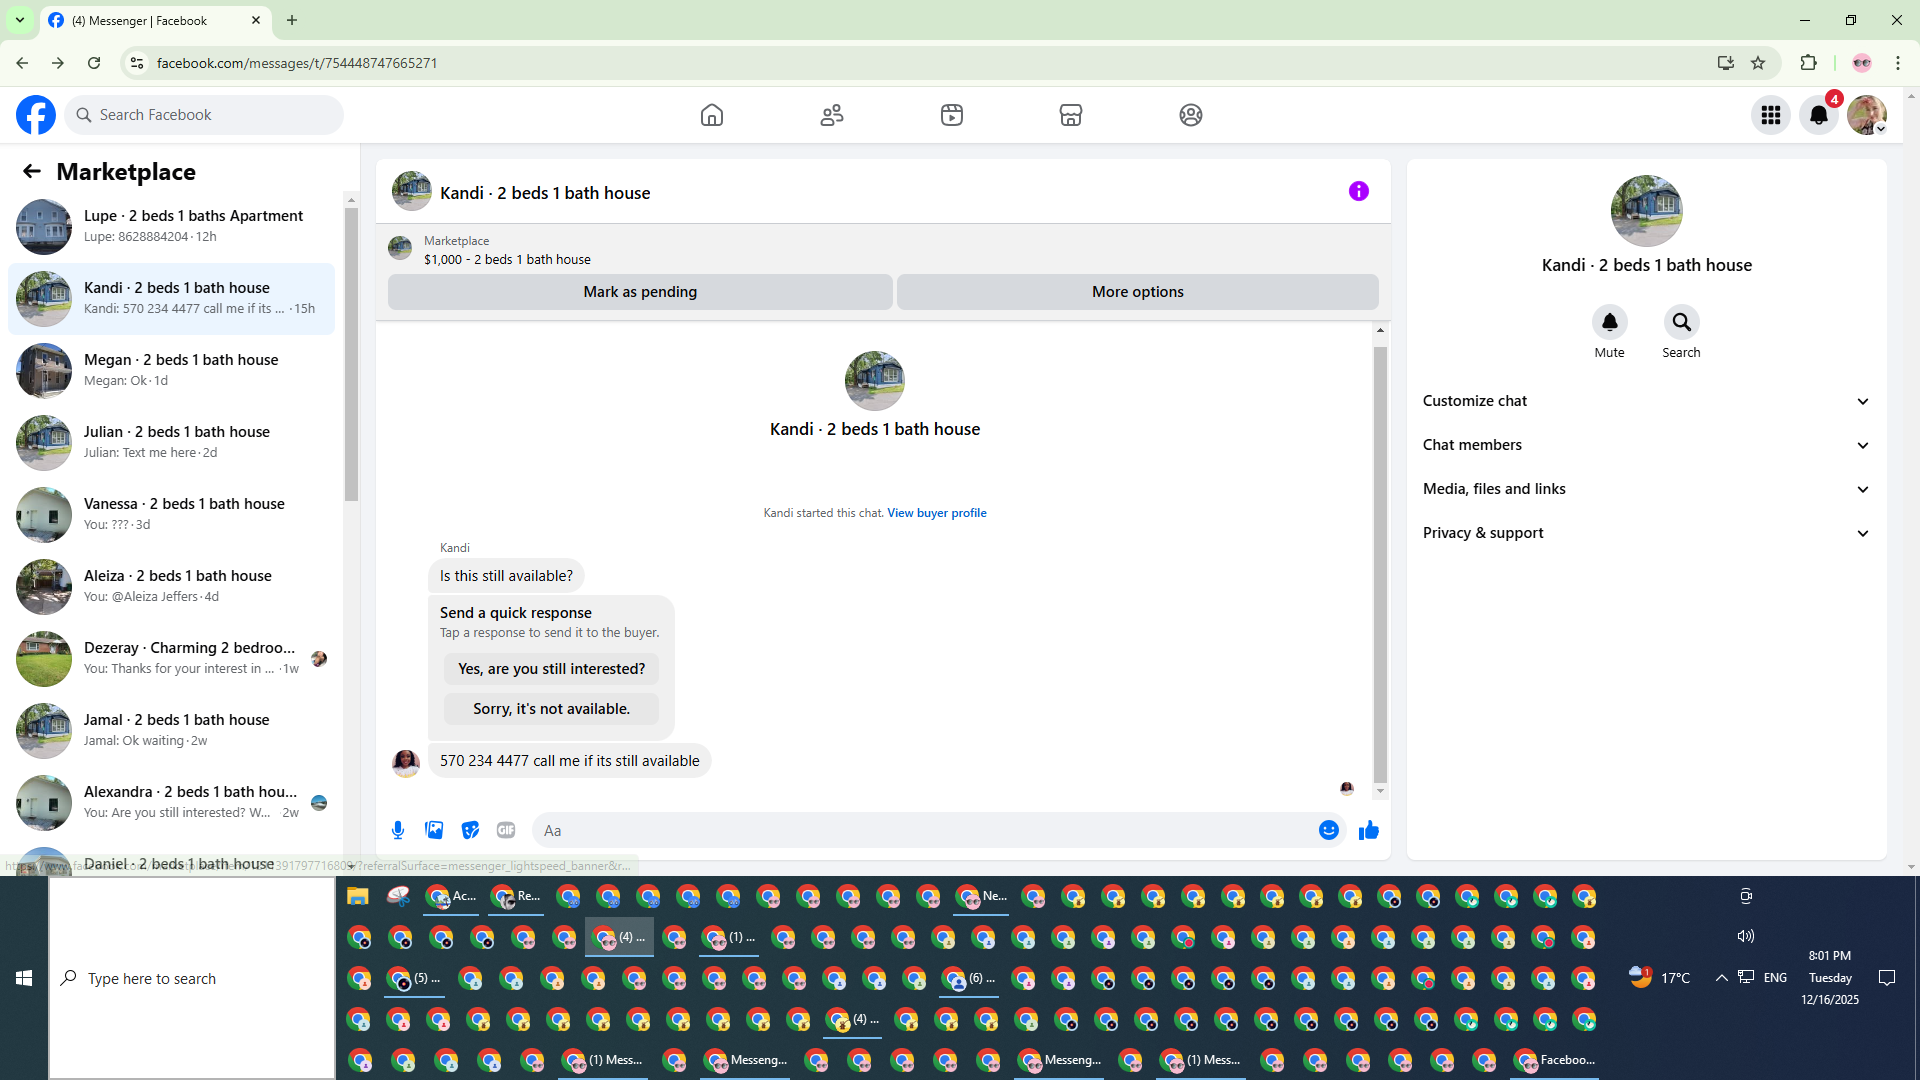Click the Facebook logo
Image resolution: width=1920 pixels, height=1080 pixels.
tap(36, 115)
